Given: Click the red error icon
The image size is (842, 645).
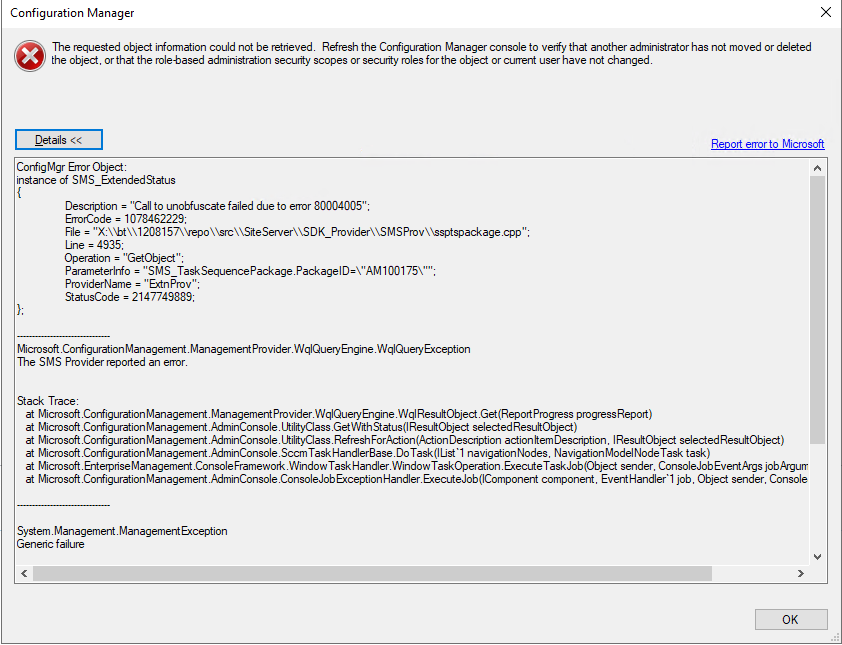Looking at the screenshot, I should pos(29,55).
